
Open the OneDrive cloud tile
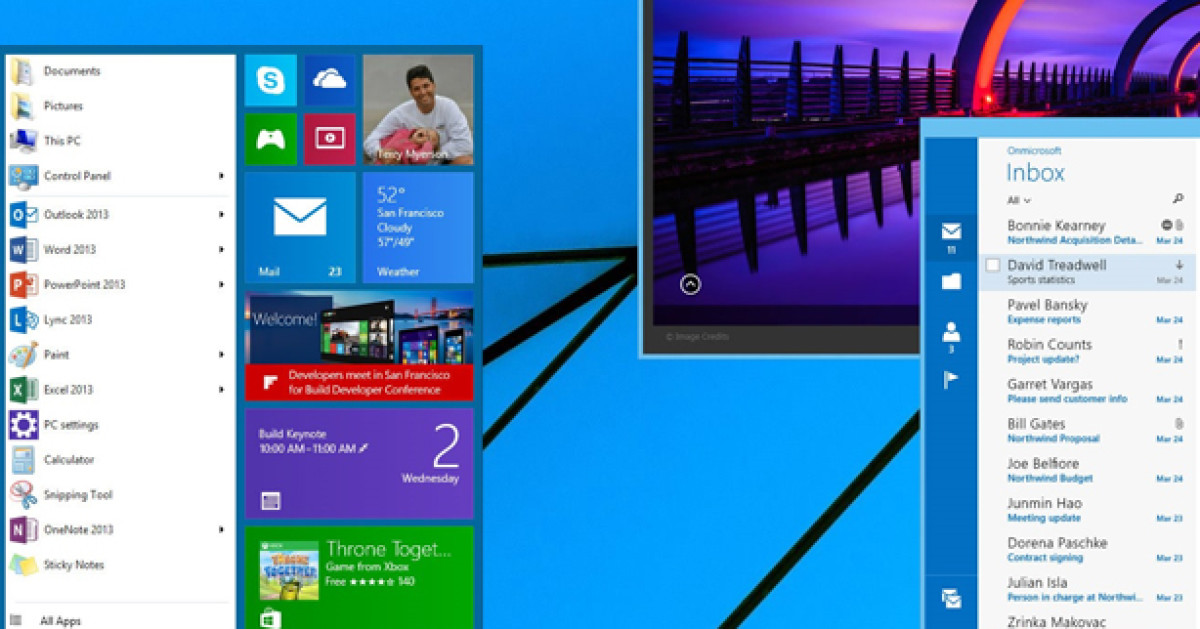pyautogui.click(x=330, y=80)
